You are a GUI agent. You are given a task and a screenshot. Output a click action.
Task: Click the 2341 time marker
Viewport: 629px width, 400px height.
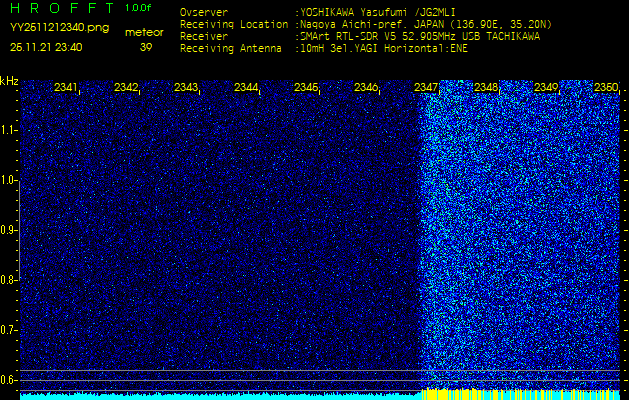[66, 88]
